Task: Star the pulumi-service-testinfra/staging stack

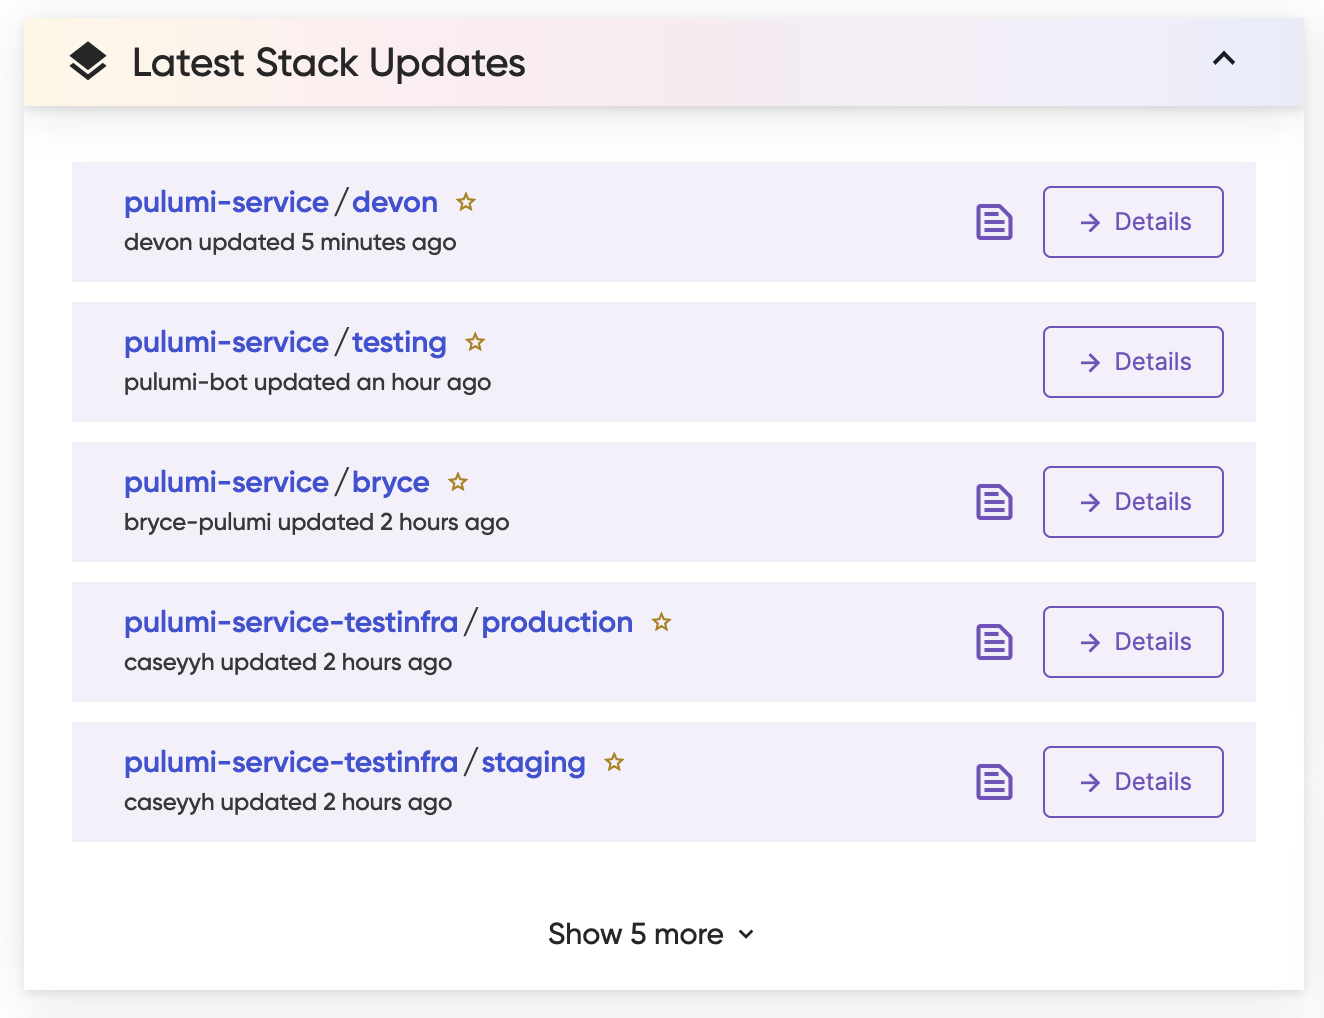Action: coord(614,762)
